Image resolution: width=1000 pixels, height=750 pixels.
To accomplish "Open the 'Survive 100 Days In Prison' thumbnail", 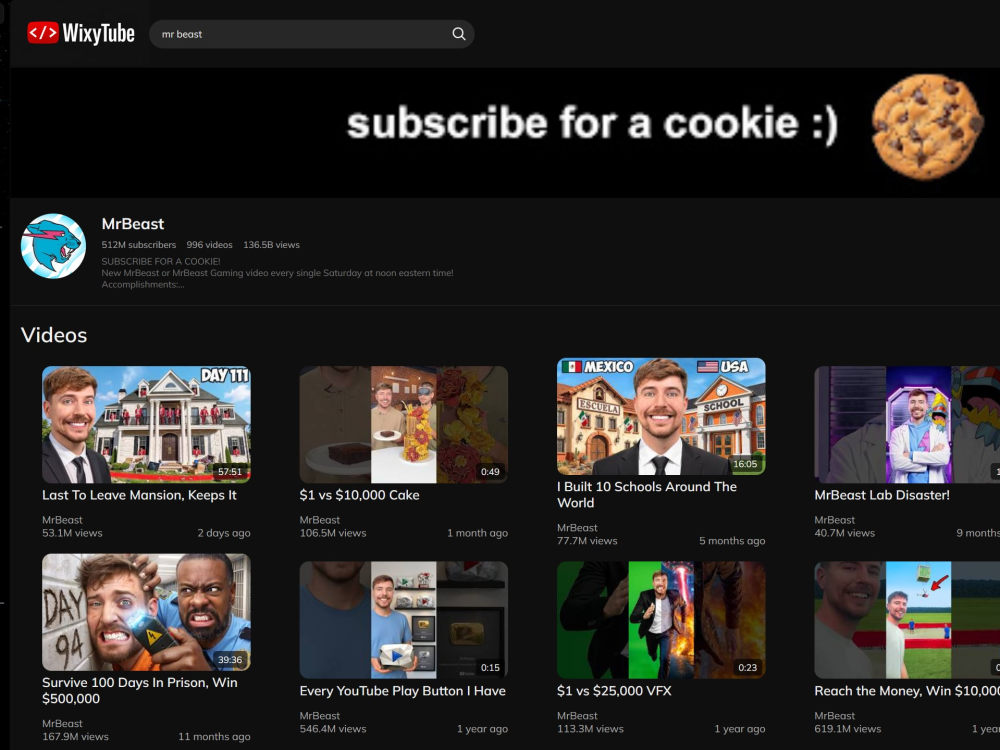I will click(146, 612).
